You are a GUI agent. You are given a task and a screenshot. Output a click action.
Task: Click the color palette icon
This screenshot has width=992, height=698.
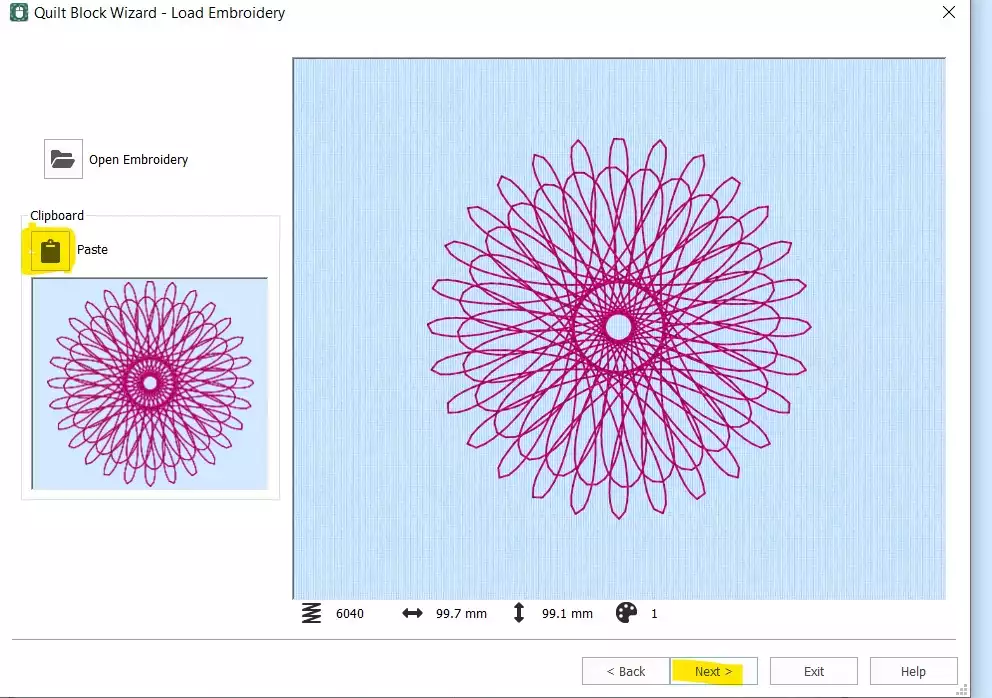[x=626, y=613]
